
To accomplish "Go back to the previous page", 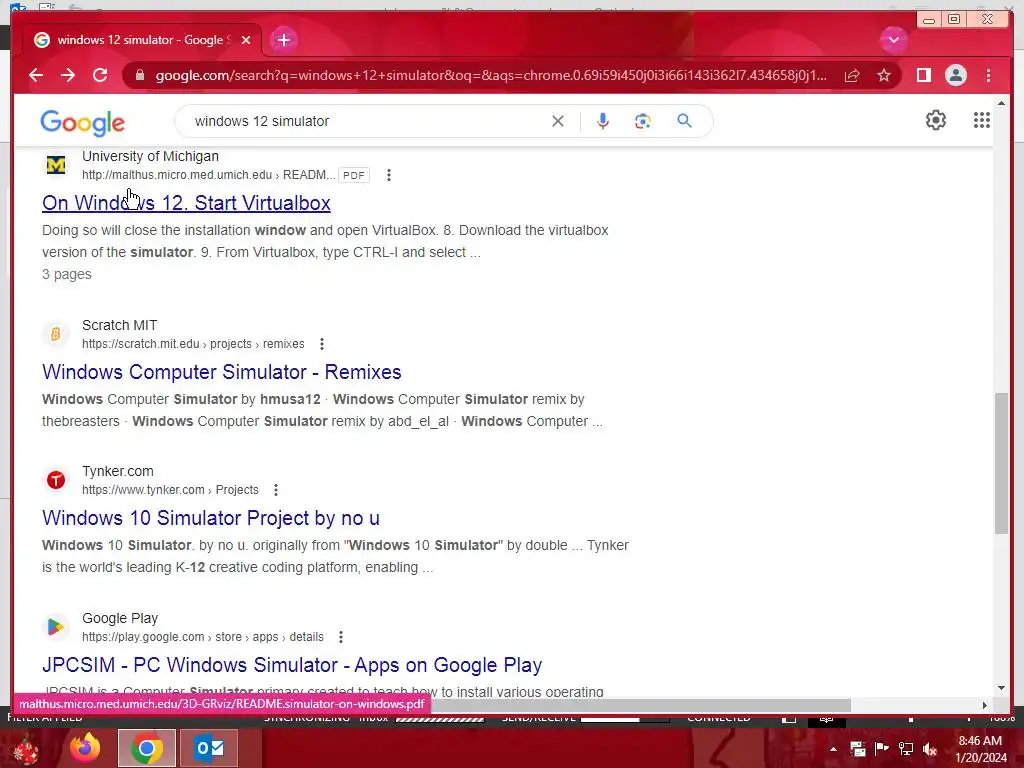I will point(36,76).
